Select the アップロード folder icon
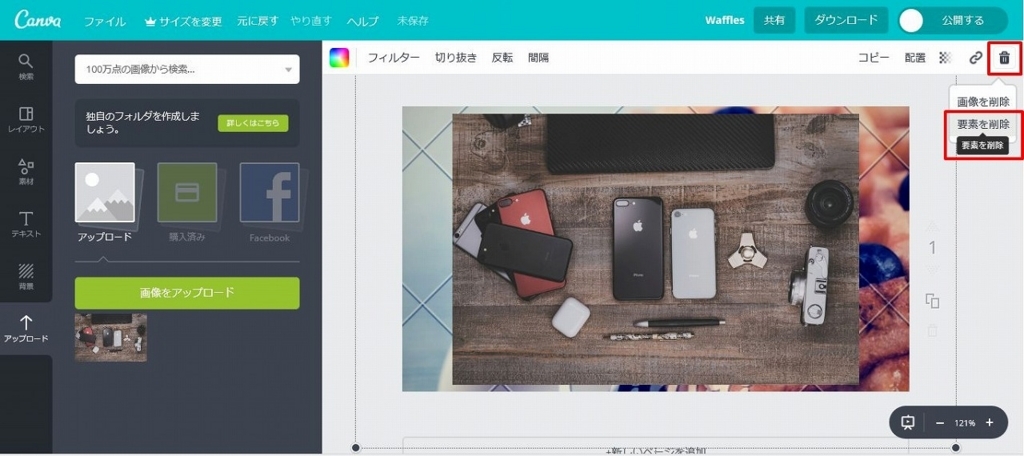The image size is (1024, 456). pyautogui.click(x=105, y=193)
